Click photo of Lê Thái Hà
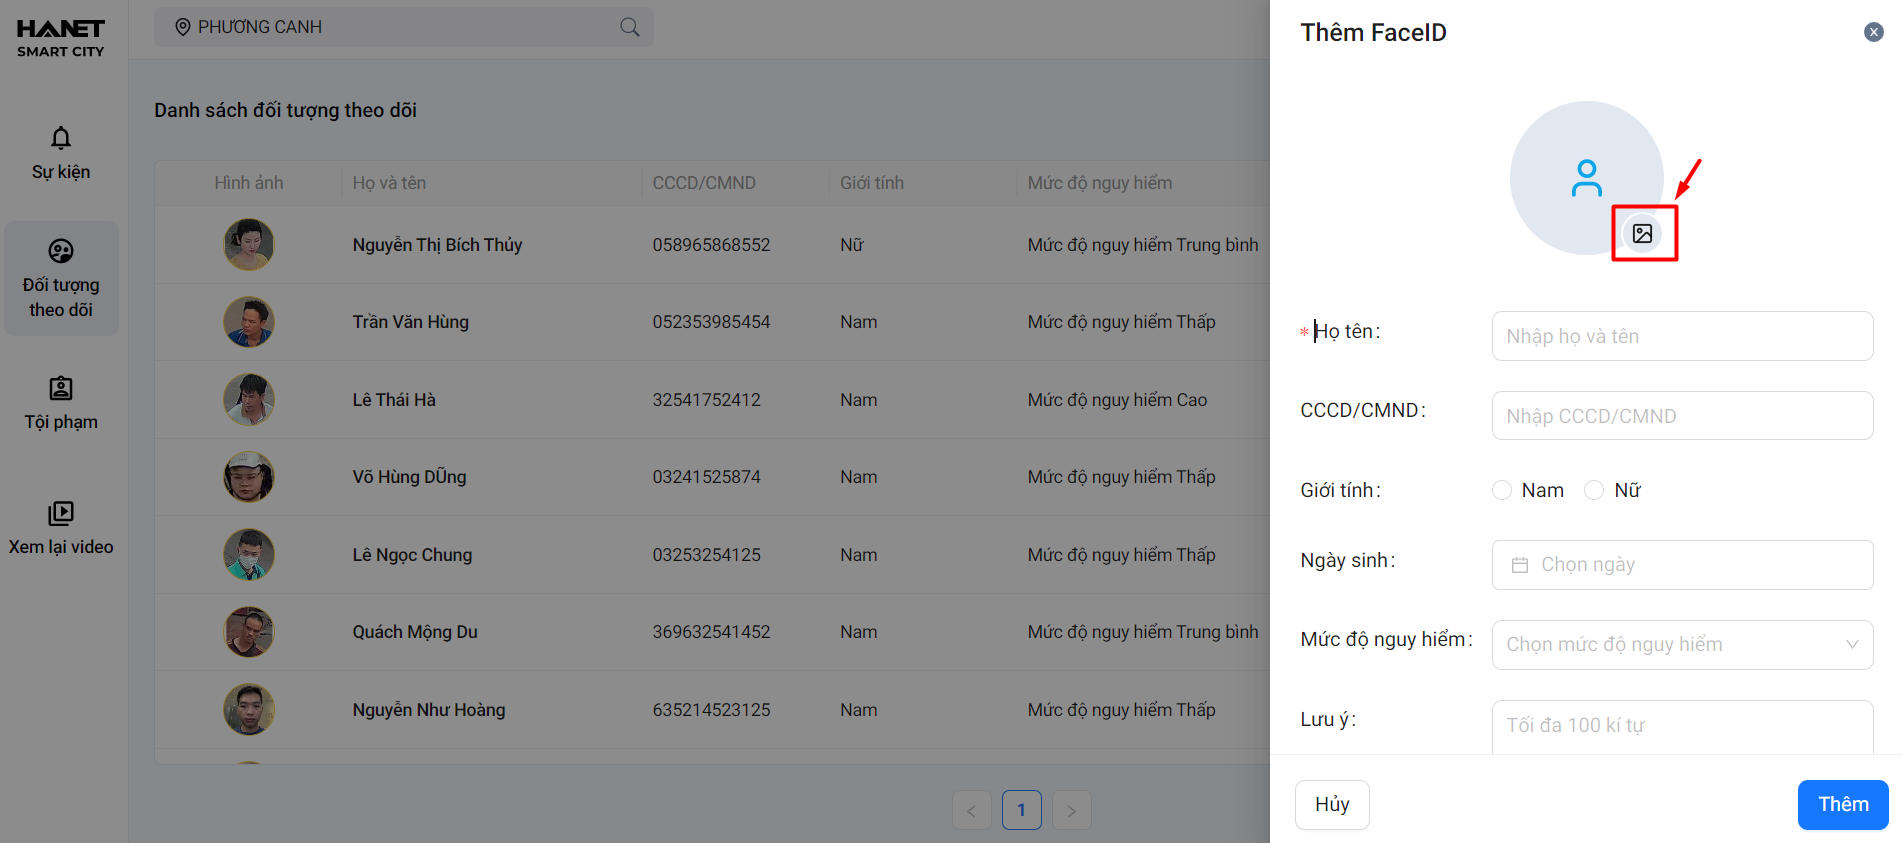The image size is (1902, 843). click(248, 399)
